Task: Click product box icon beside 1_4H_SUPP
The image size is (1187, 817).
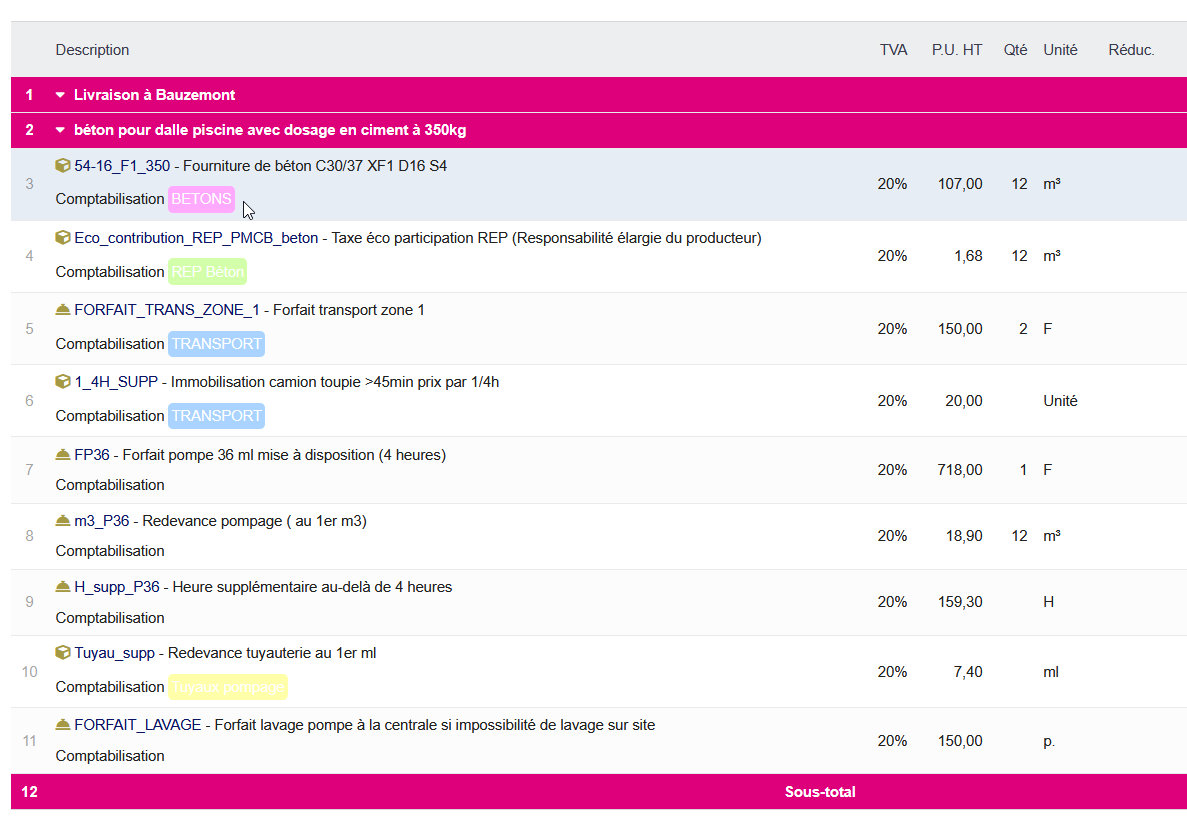Action: tap(63, 382)
